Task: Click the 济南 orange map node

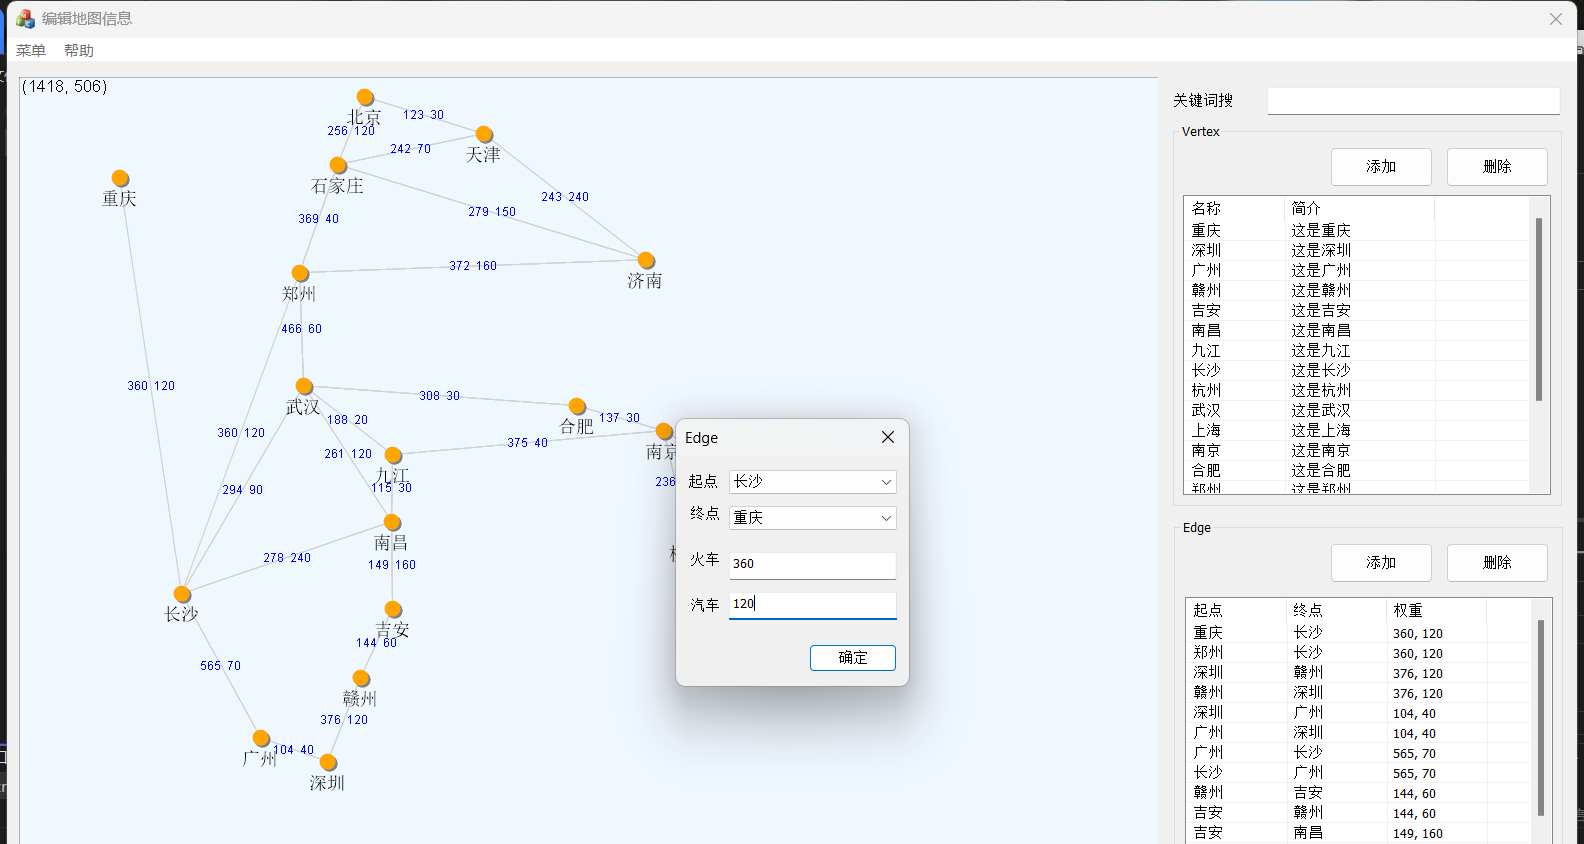Action: (646, 261)
